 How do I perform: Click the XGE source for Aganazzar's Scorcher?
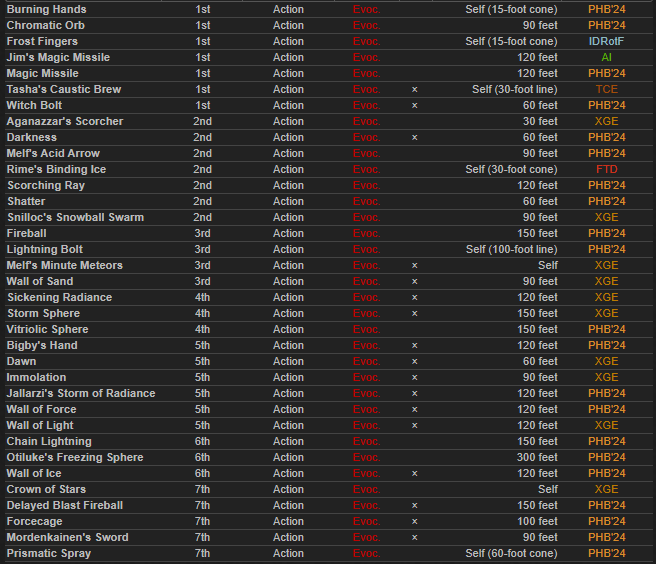tap(606, 121)
